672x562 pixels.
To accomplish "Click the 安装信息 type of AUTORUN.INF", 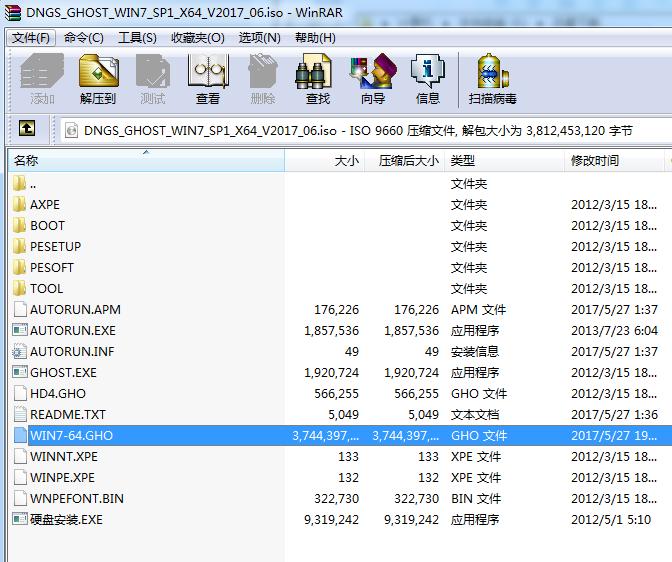I will pyautogui.click(x=475, y=352).
